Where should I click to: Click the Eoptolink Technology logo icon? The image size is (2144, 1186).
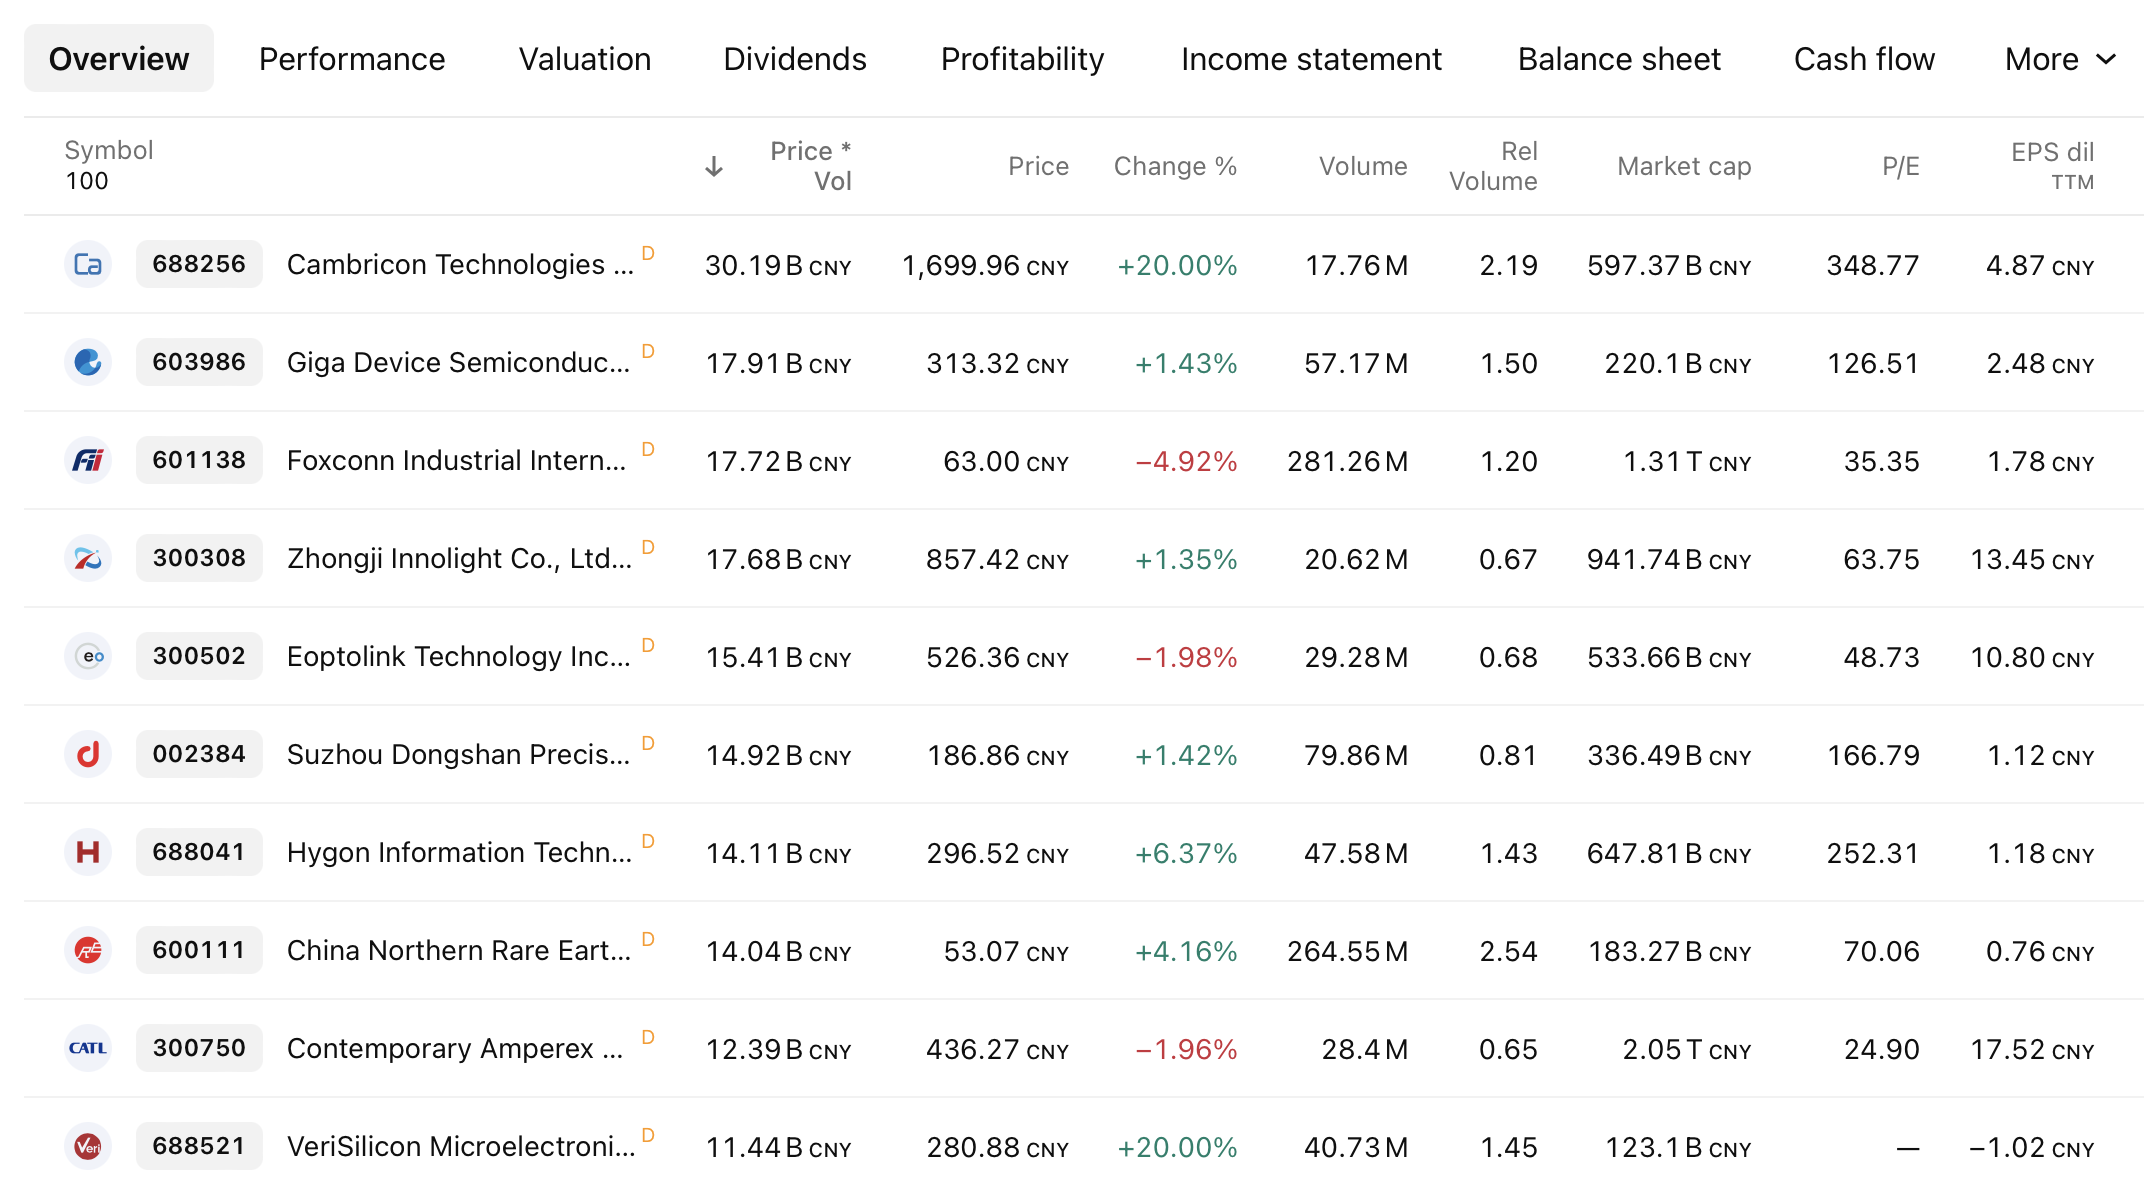click(x=88, y=656)
